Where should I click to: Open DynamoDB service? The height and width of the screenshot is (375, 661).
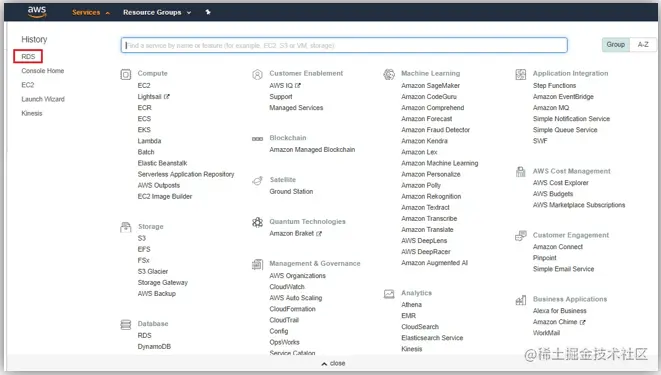pos(154,347)
